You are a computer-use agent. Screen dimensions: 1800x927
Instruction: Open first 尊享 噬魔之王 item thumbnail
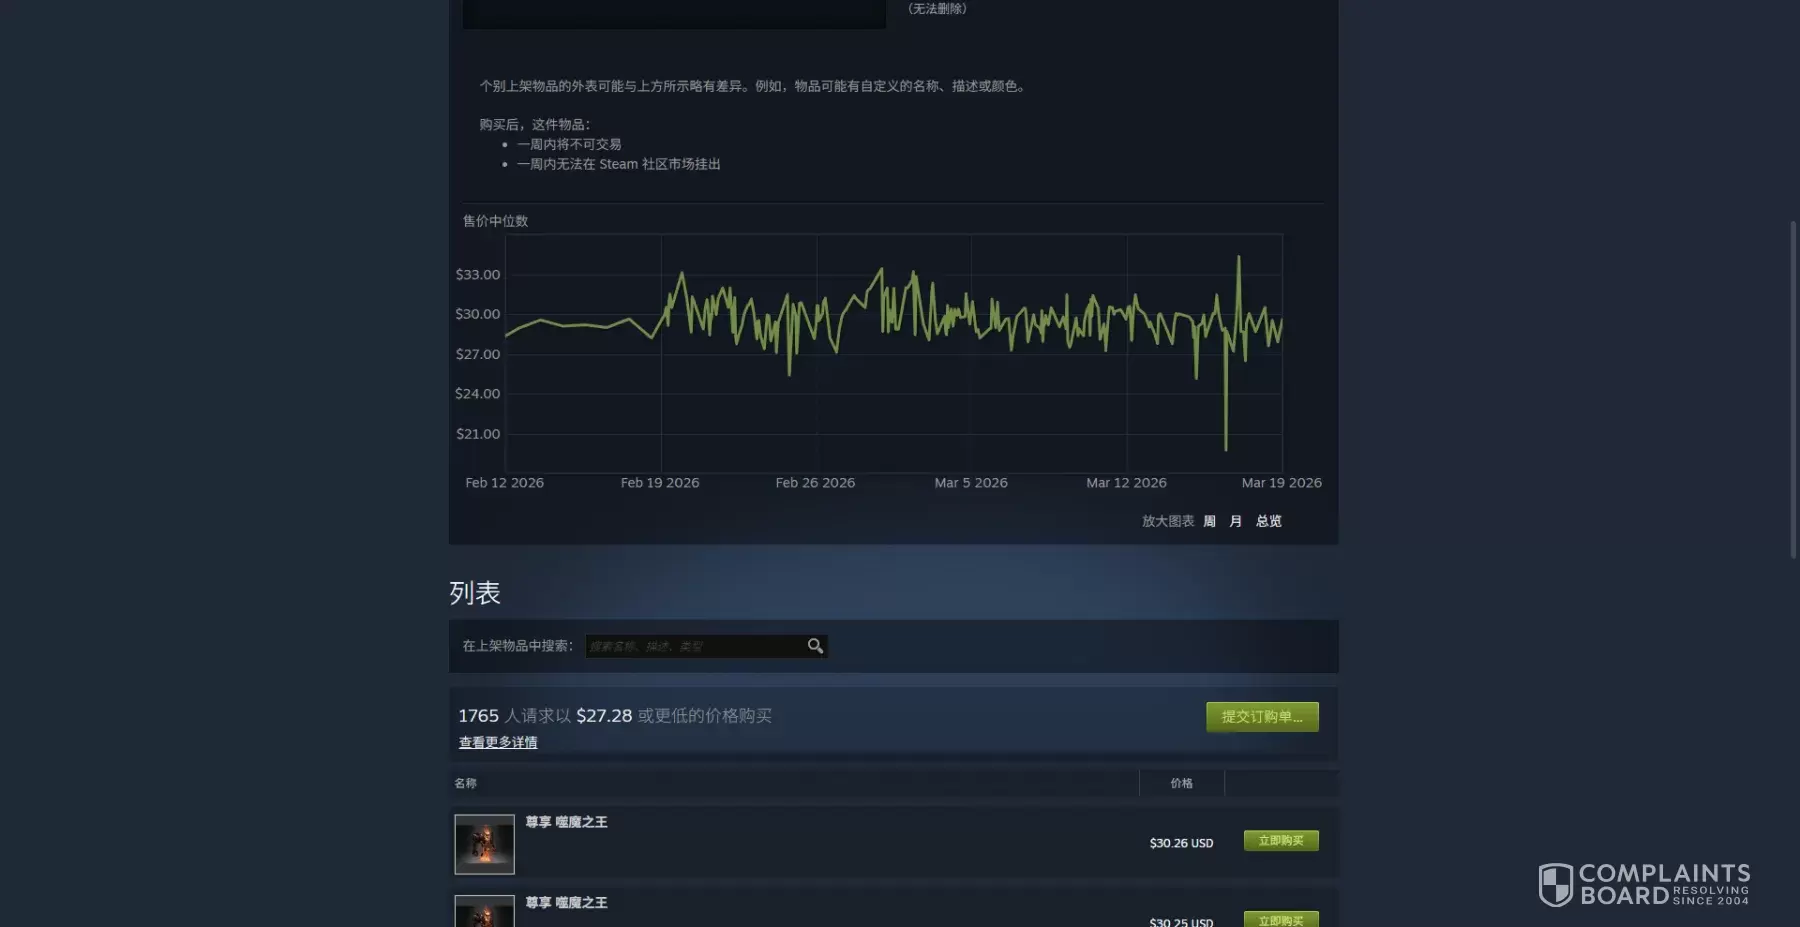point(484,844)
